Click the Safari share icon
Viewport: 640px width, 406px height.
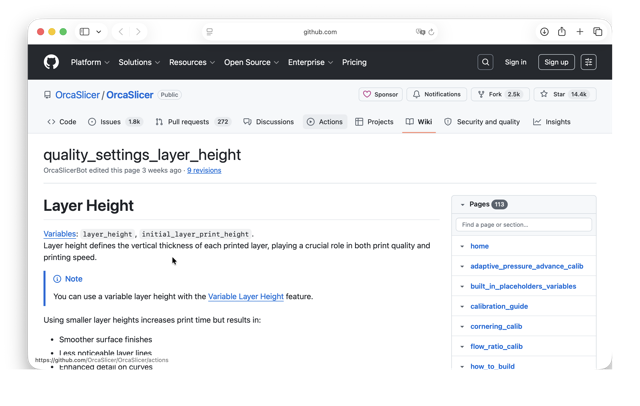point(562,31)
